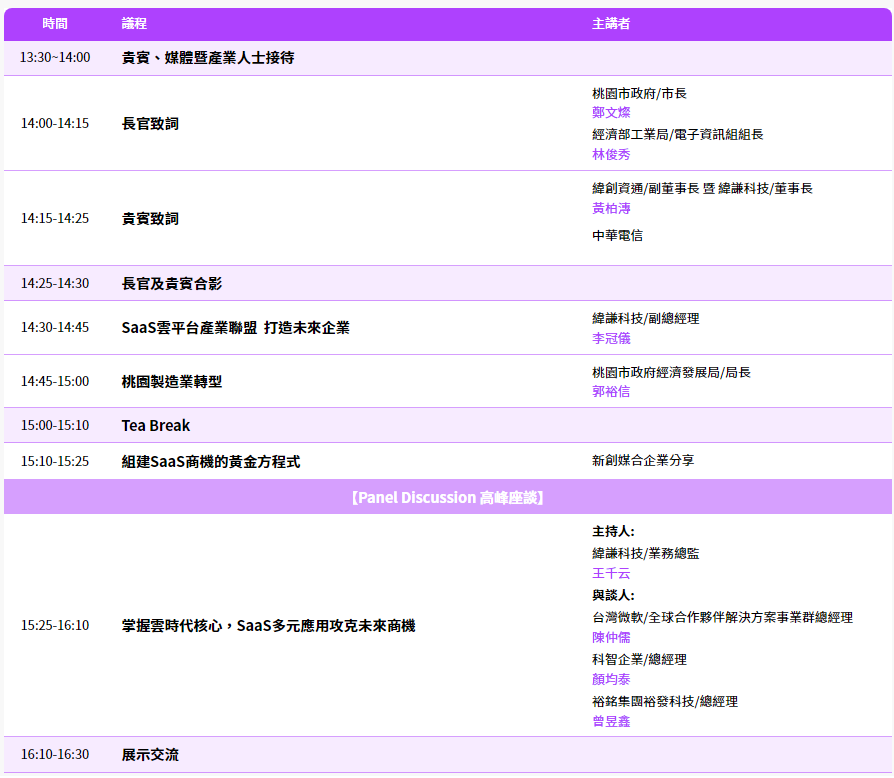Select the text 桃園市政府/市長
This screenshot has width=894, height=778.
tap(639, 93)
